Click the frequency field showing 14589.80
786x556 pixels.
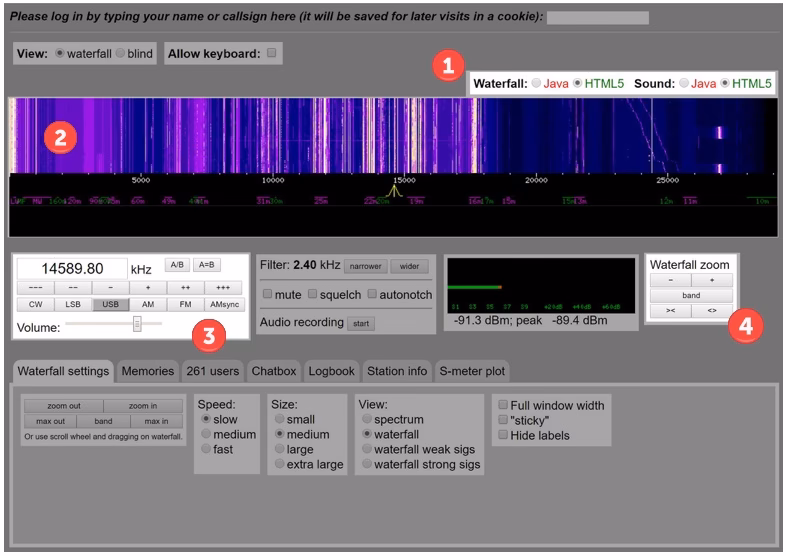click(72, 269)
